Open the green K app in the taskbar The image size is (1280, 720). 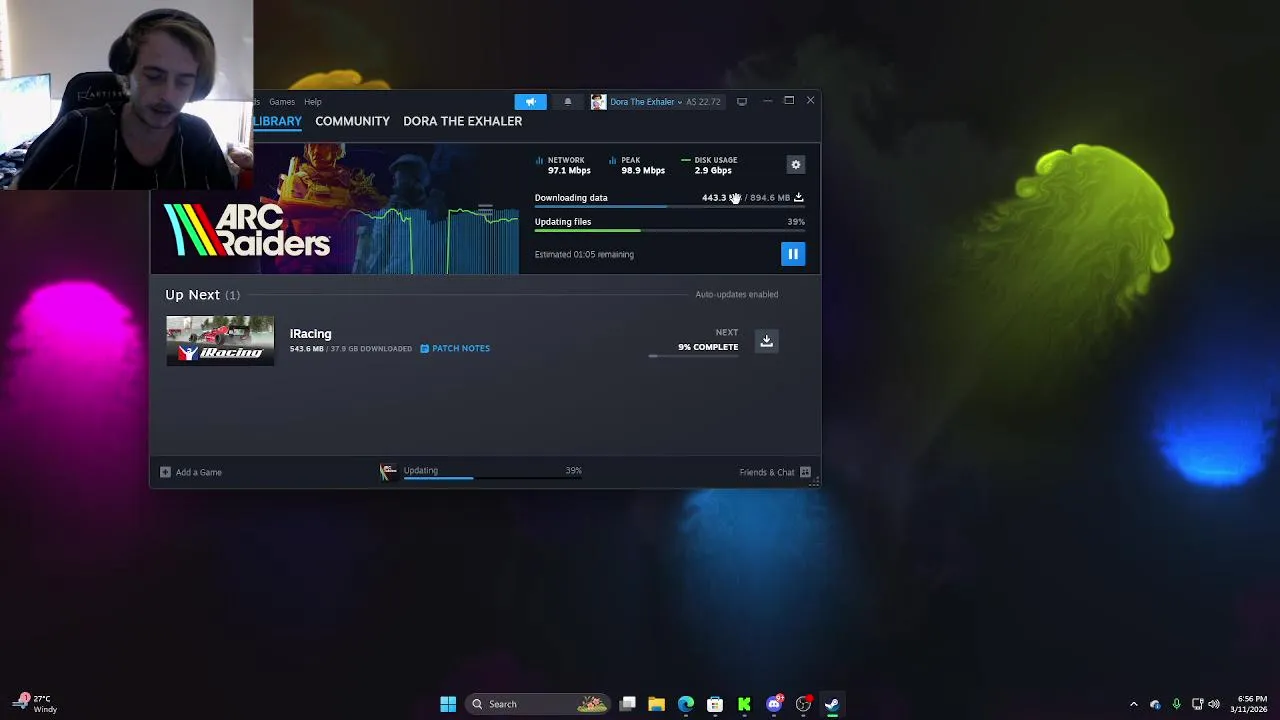[744, 704]
